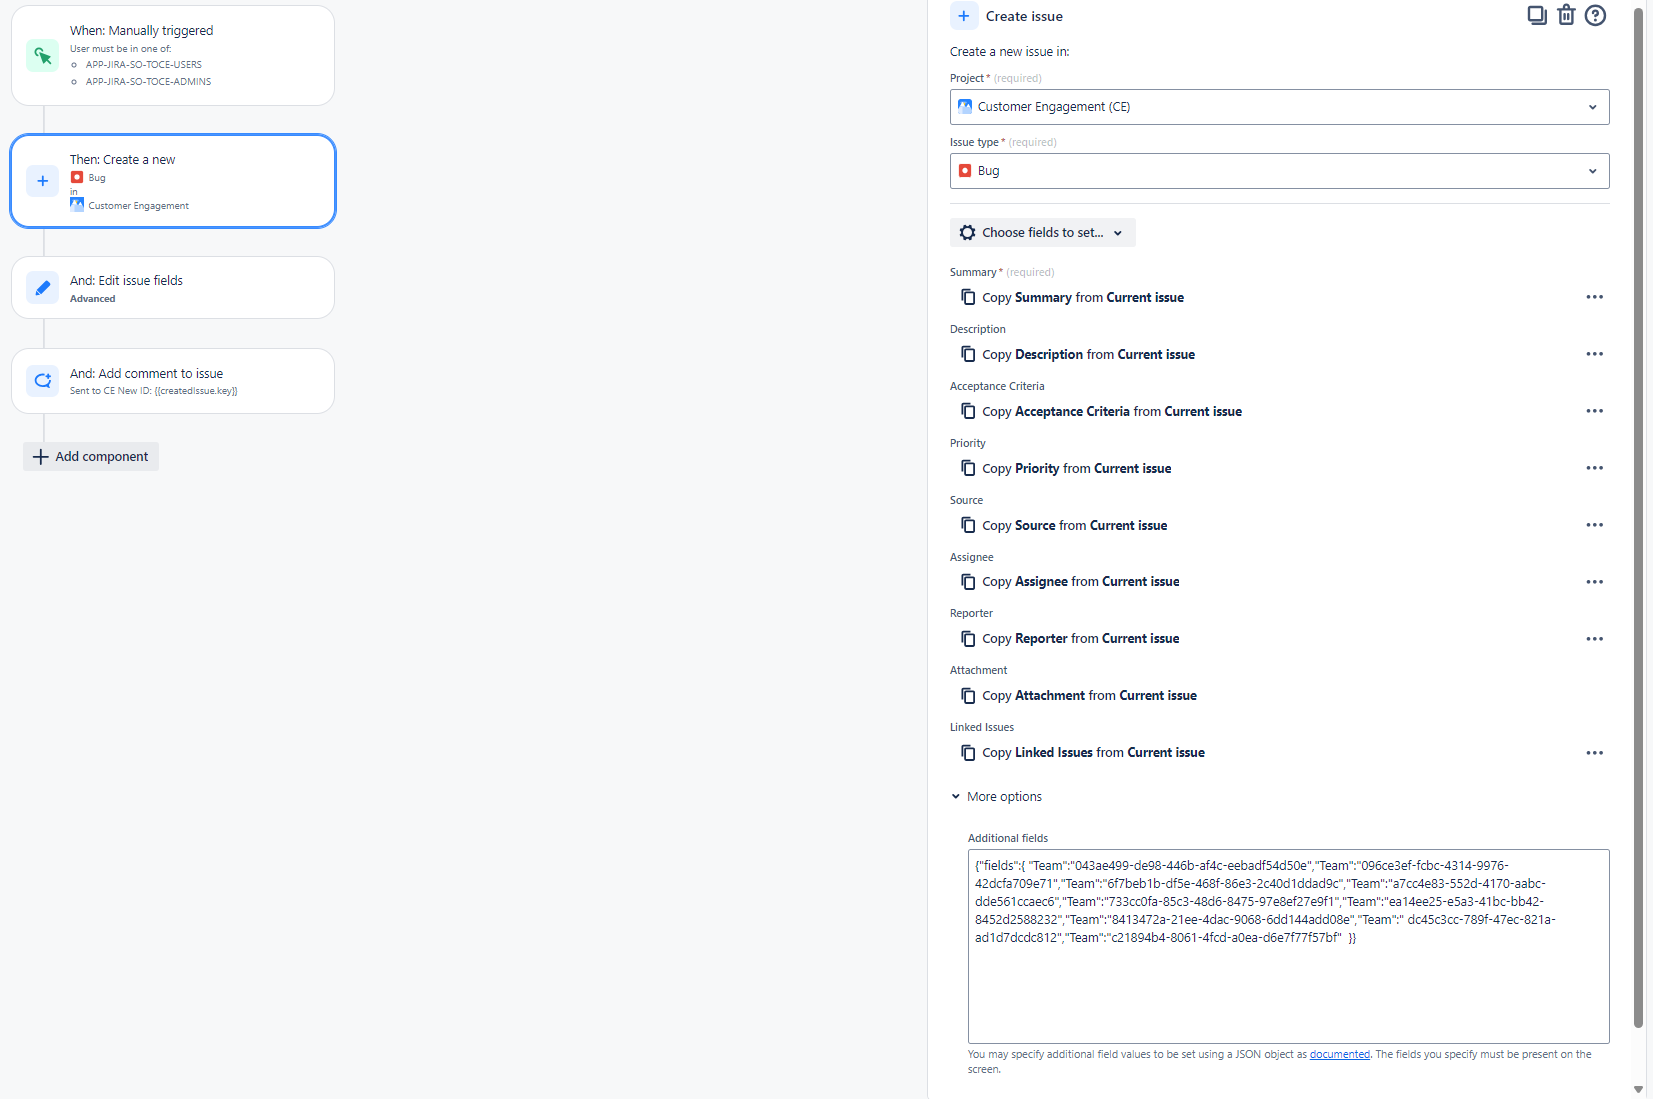Expand the Choose fields to set dropdown
This screenshot has height=1099, width=1653.
[1042, 233]
